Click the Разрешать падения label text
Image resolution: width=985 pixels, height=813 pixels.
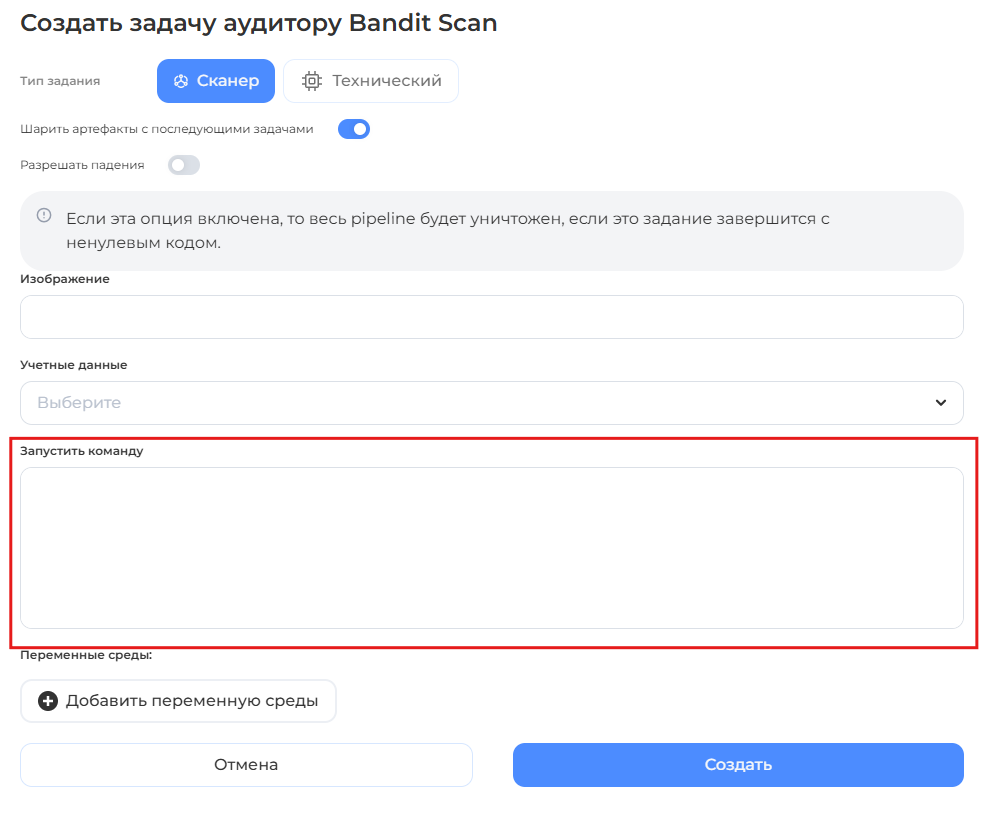(82, 165)
